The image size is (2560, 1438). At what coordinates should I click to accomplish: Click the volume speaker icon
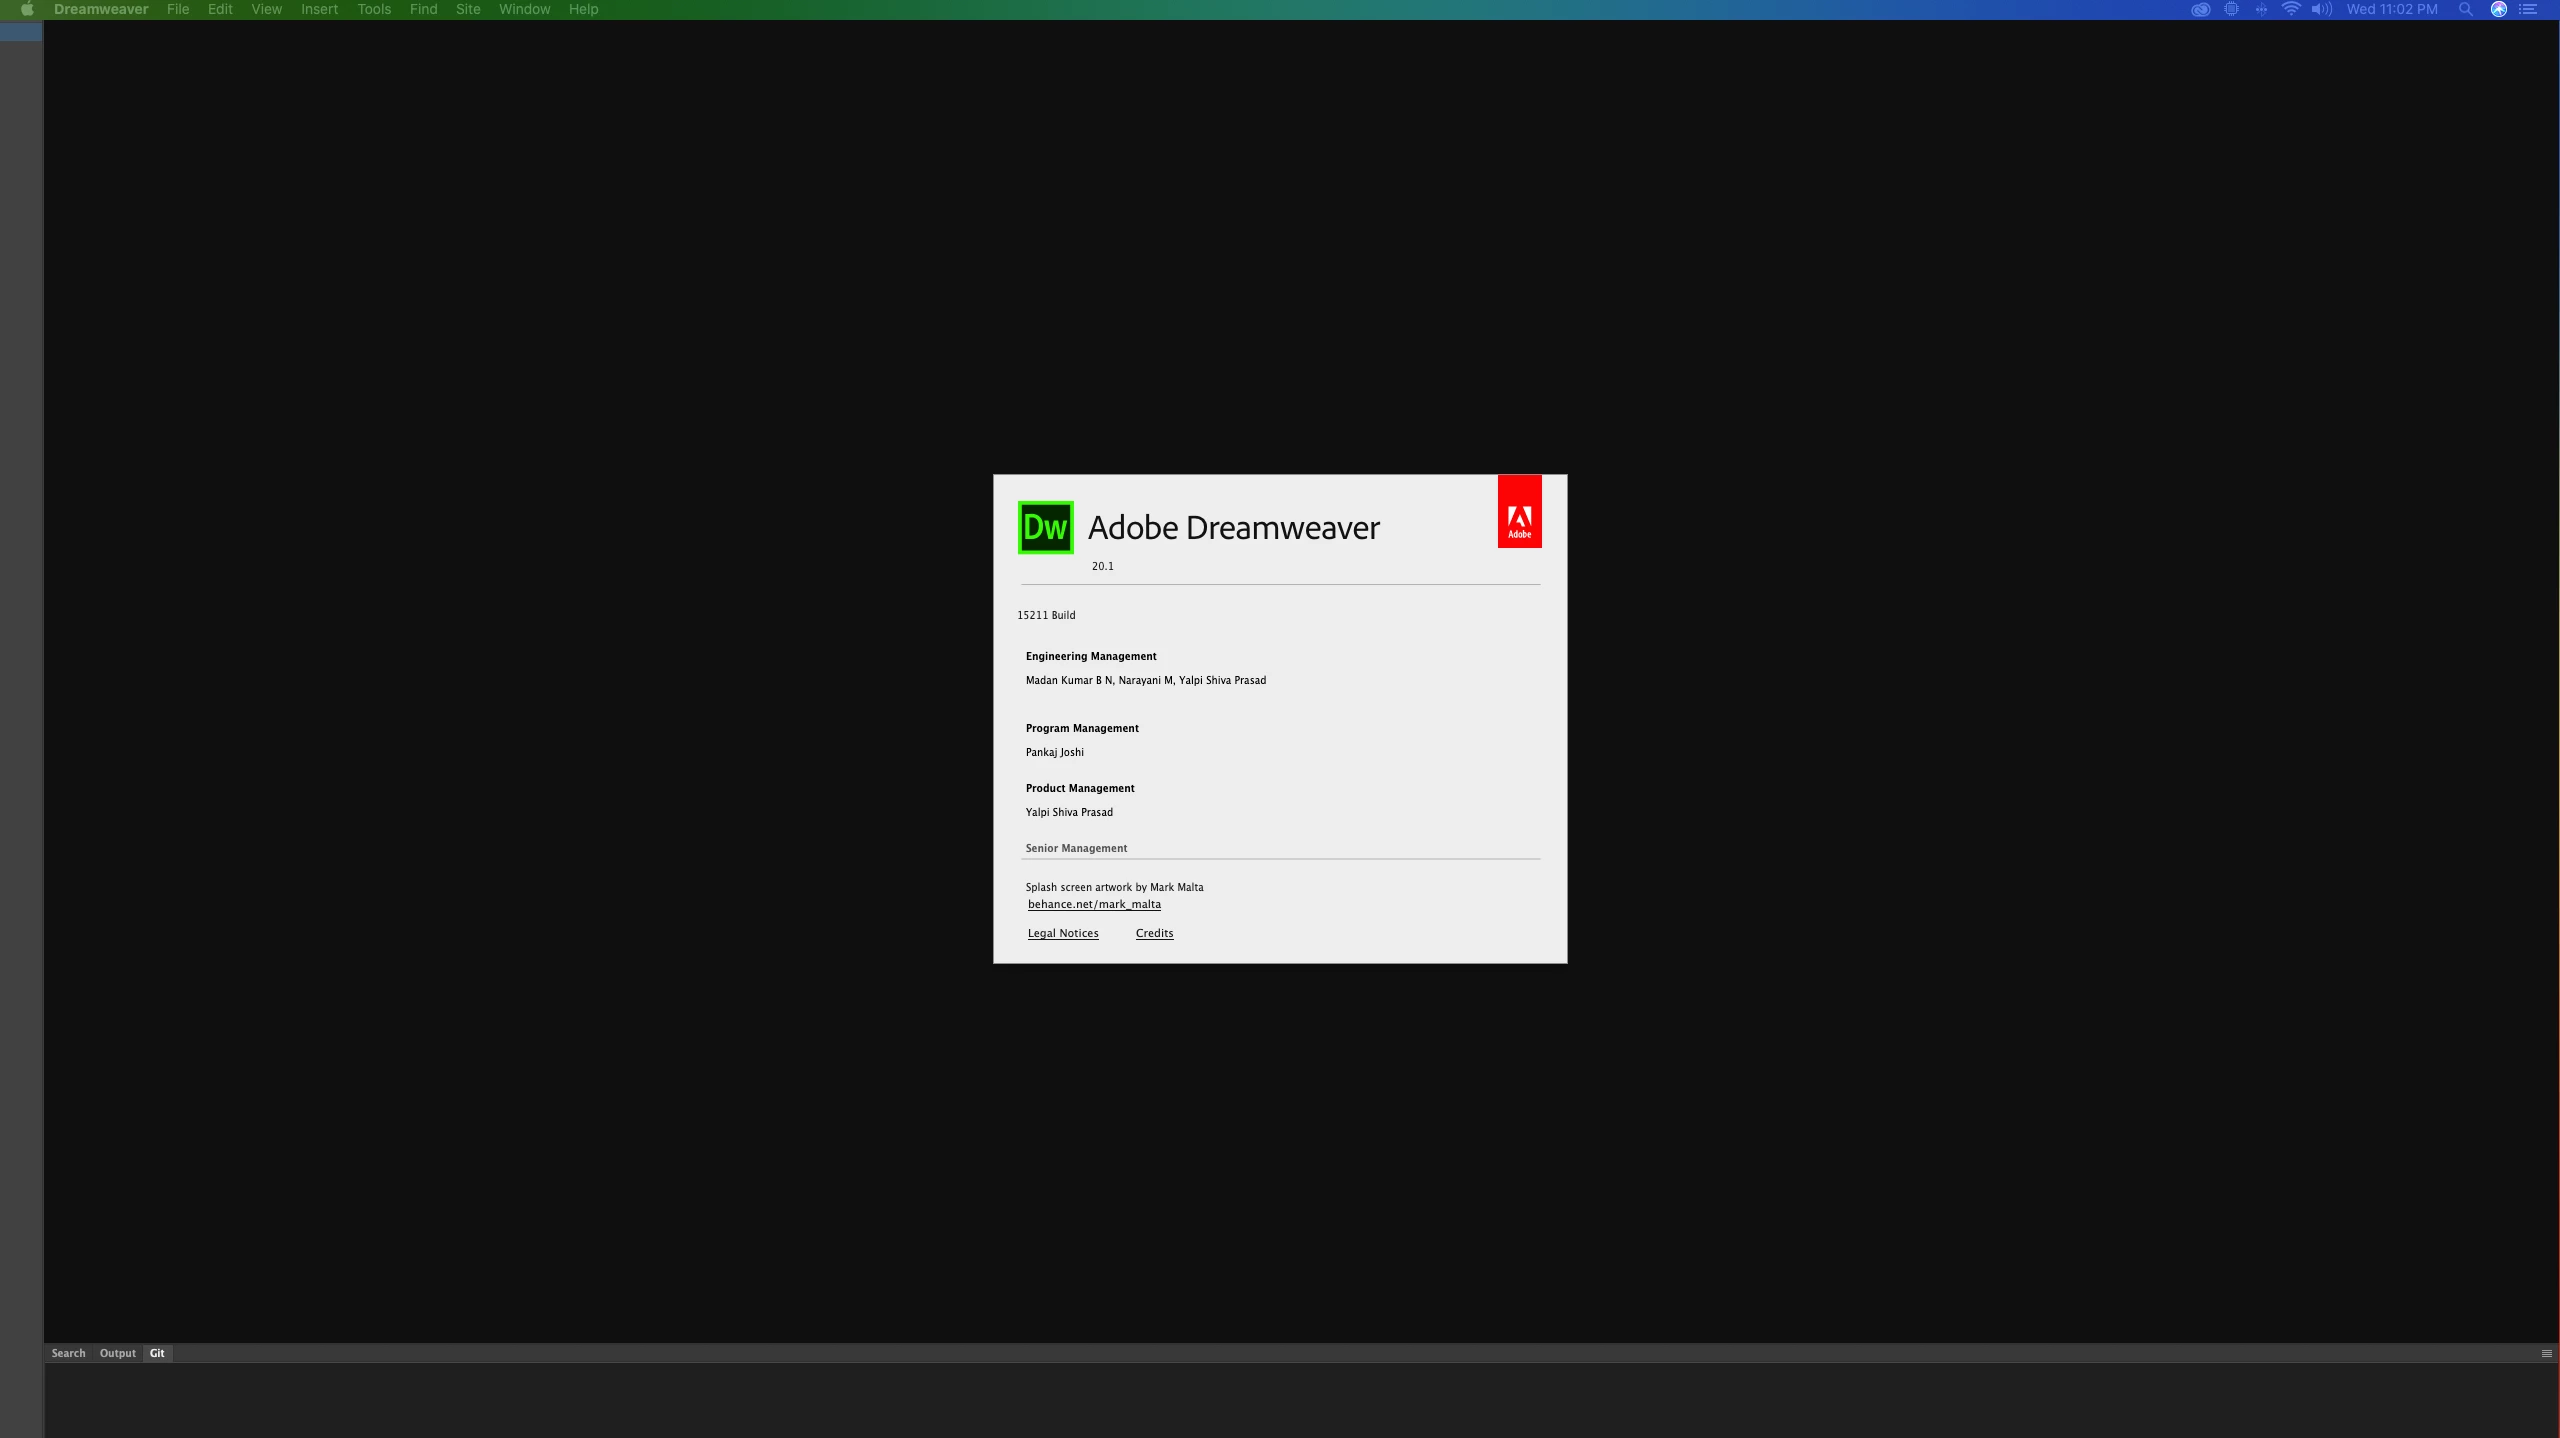2321,10
